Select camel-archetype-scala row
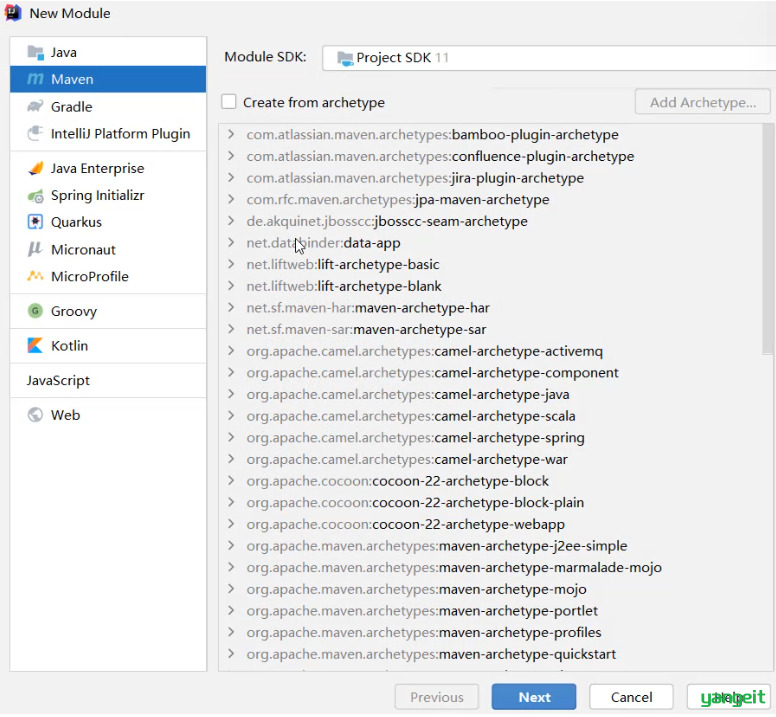The height and width of the screenshot is (717, 776). point(490,416)
